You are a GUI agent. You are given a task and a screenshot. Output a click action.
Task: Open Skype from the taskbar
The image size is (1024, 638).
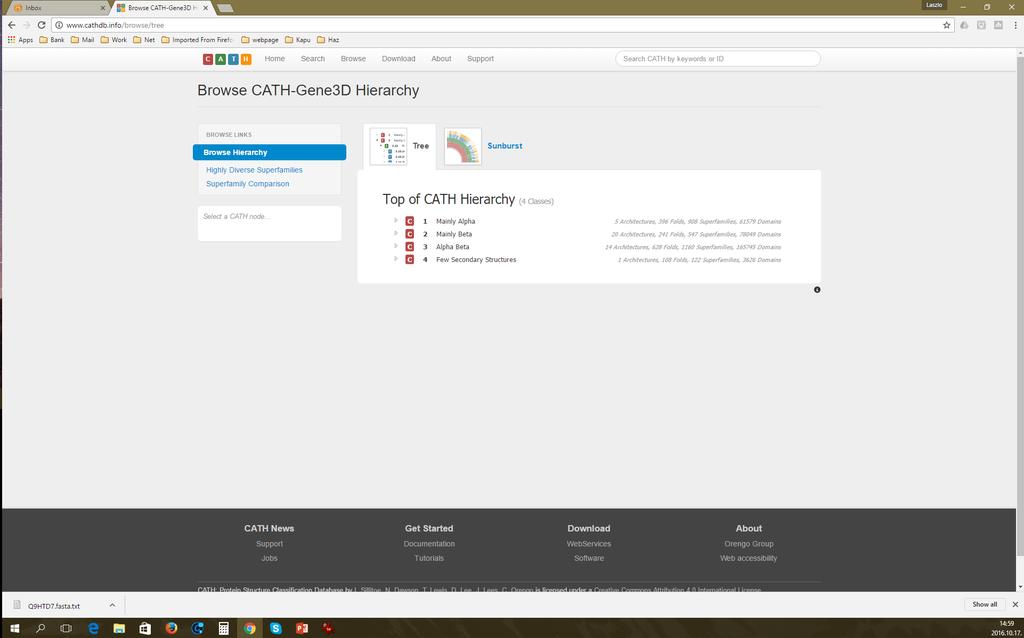click(276, 628)
